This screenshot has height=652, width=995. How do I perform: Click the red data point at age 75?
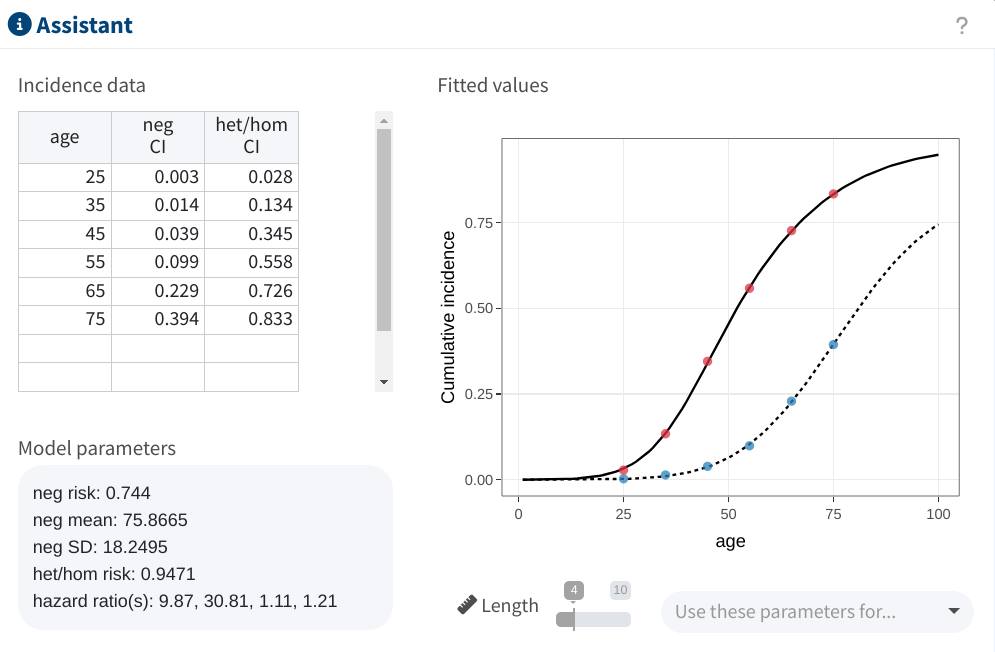833,194
